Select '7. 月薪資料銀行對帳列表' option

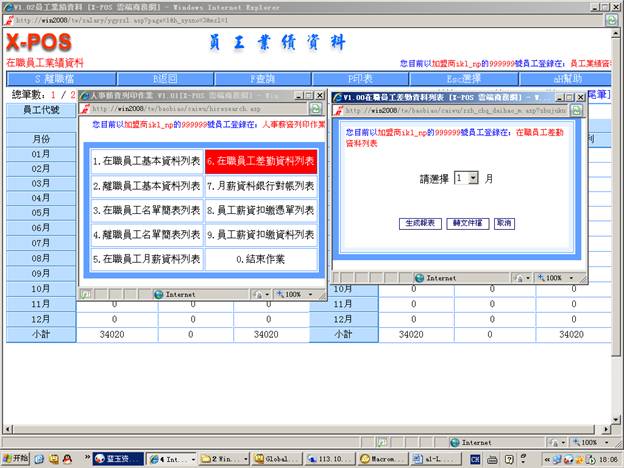point(261,185)
